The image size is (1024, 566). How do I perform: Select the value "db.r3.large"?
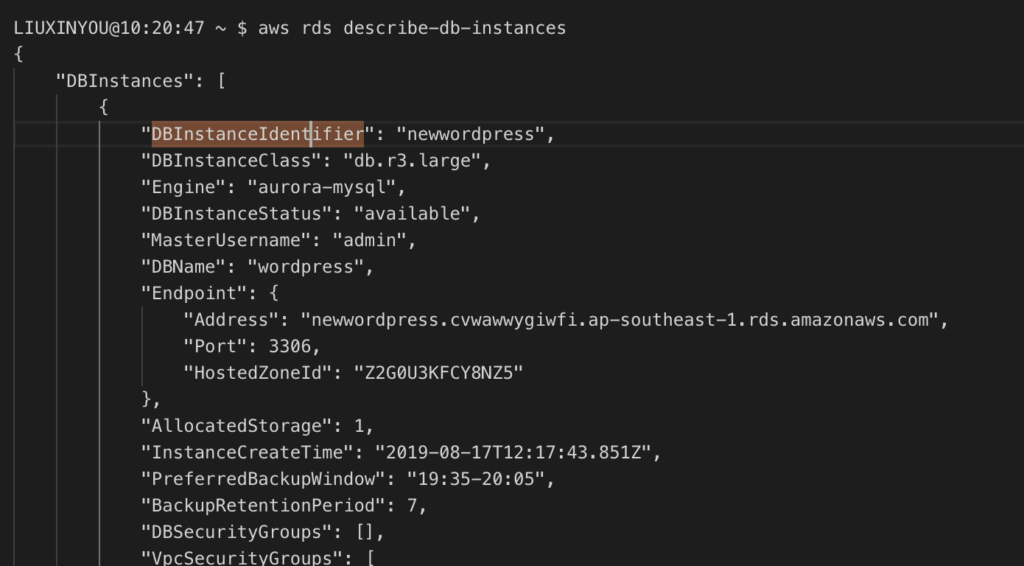[412, 161]
